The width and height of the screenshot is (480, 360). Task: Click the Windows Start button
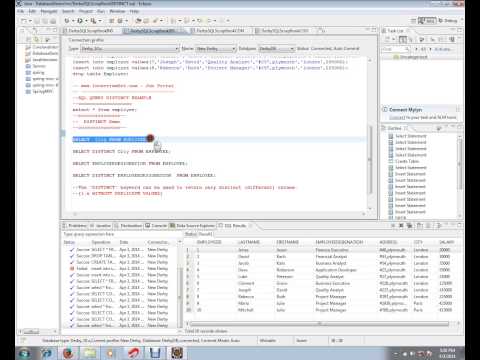click(x=25, y=353)
